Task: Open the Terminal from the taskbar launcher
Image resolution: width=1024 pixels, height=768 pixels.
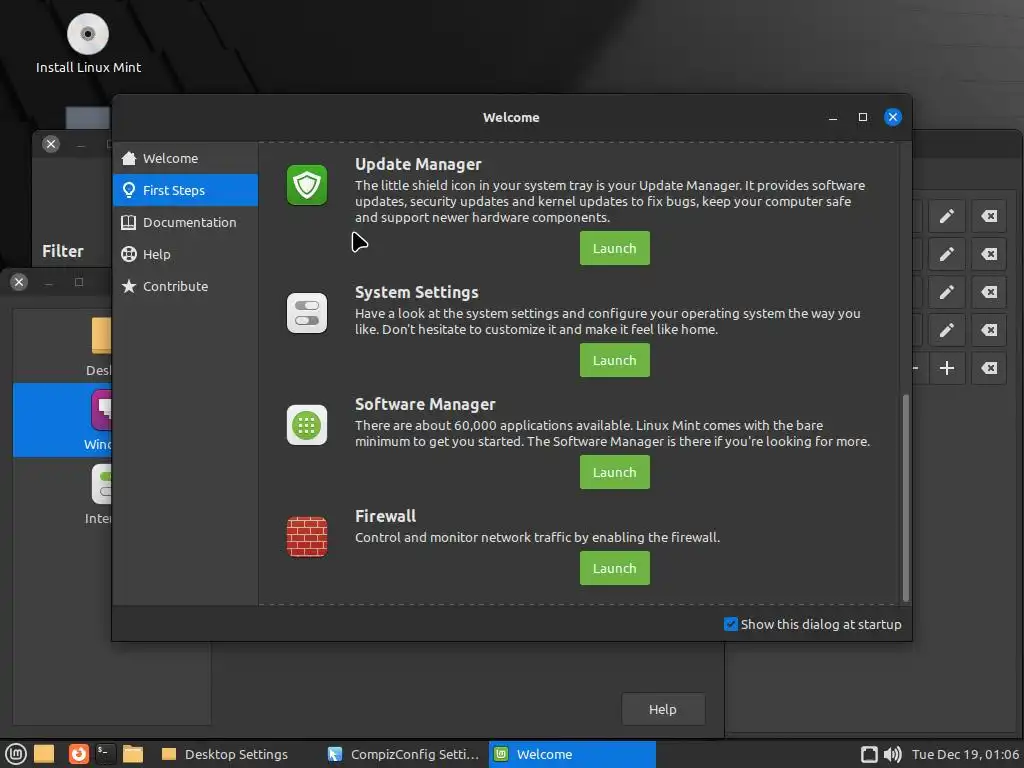Action: coord(105,754)
